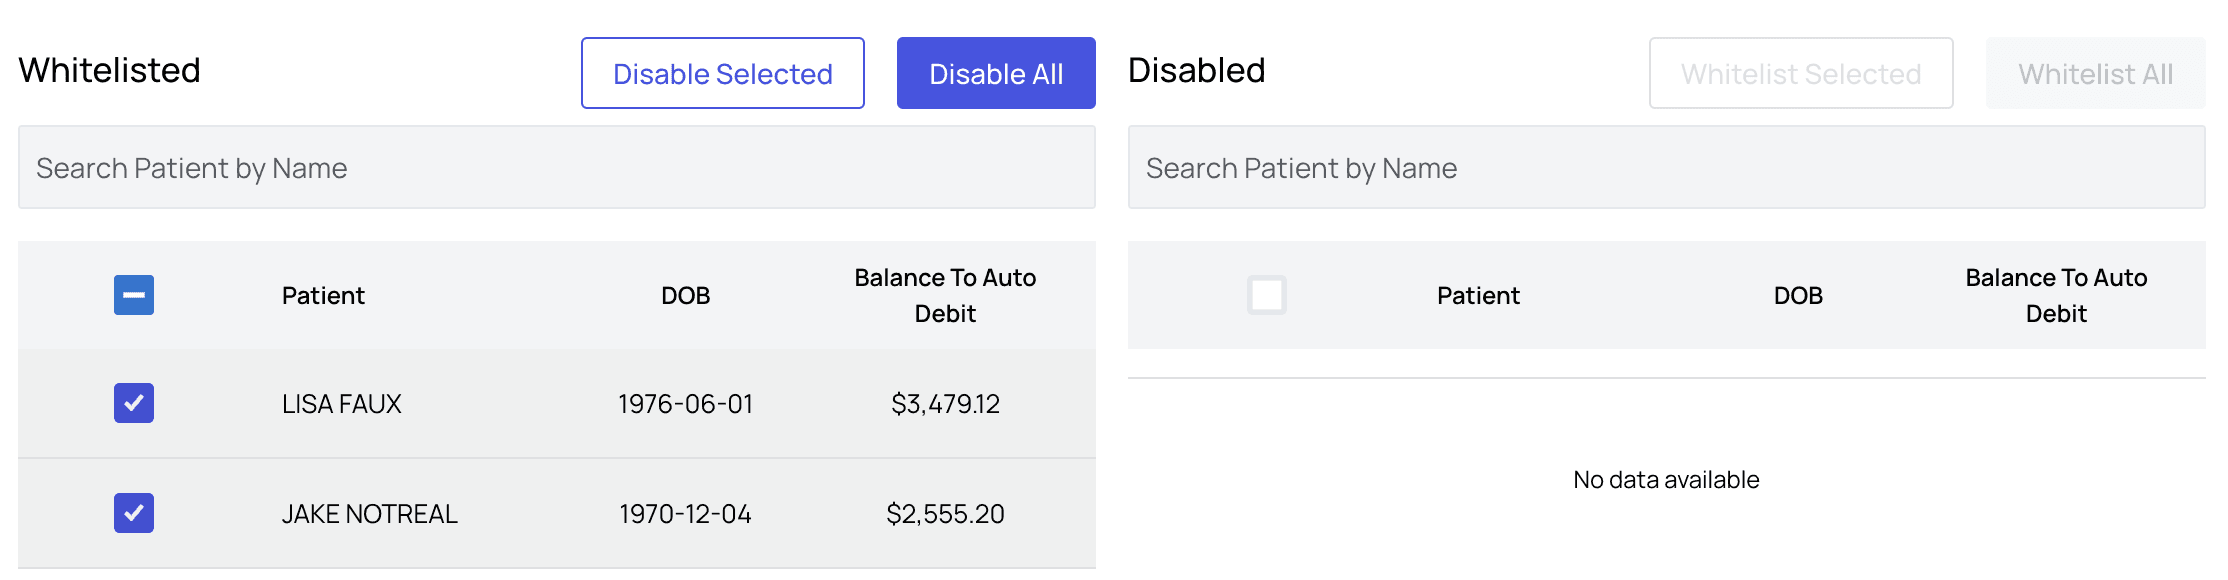Screen dimensions: 2228x580
Task: Toggle the Whitelisted select-all header checkbox
Action: [x=134, y=295]
